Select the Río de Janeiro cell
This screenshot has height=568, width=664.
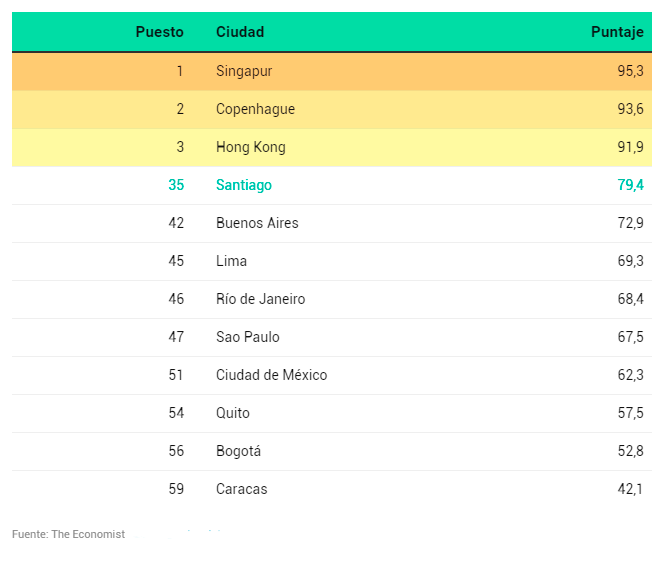click(260, 299)
